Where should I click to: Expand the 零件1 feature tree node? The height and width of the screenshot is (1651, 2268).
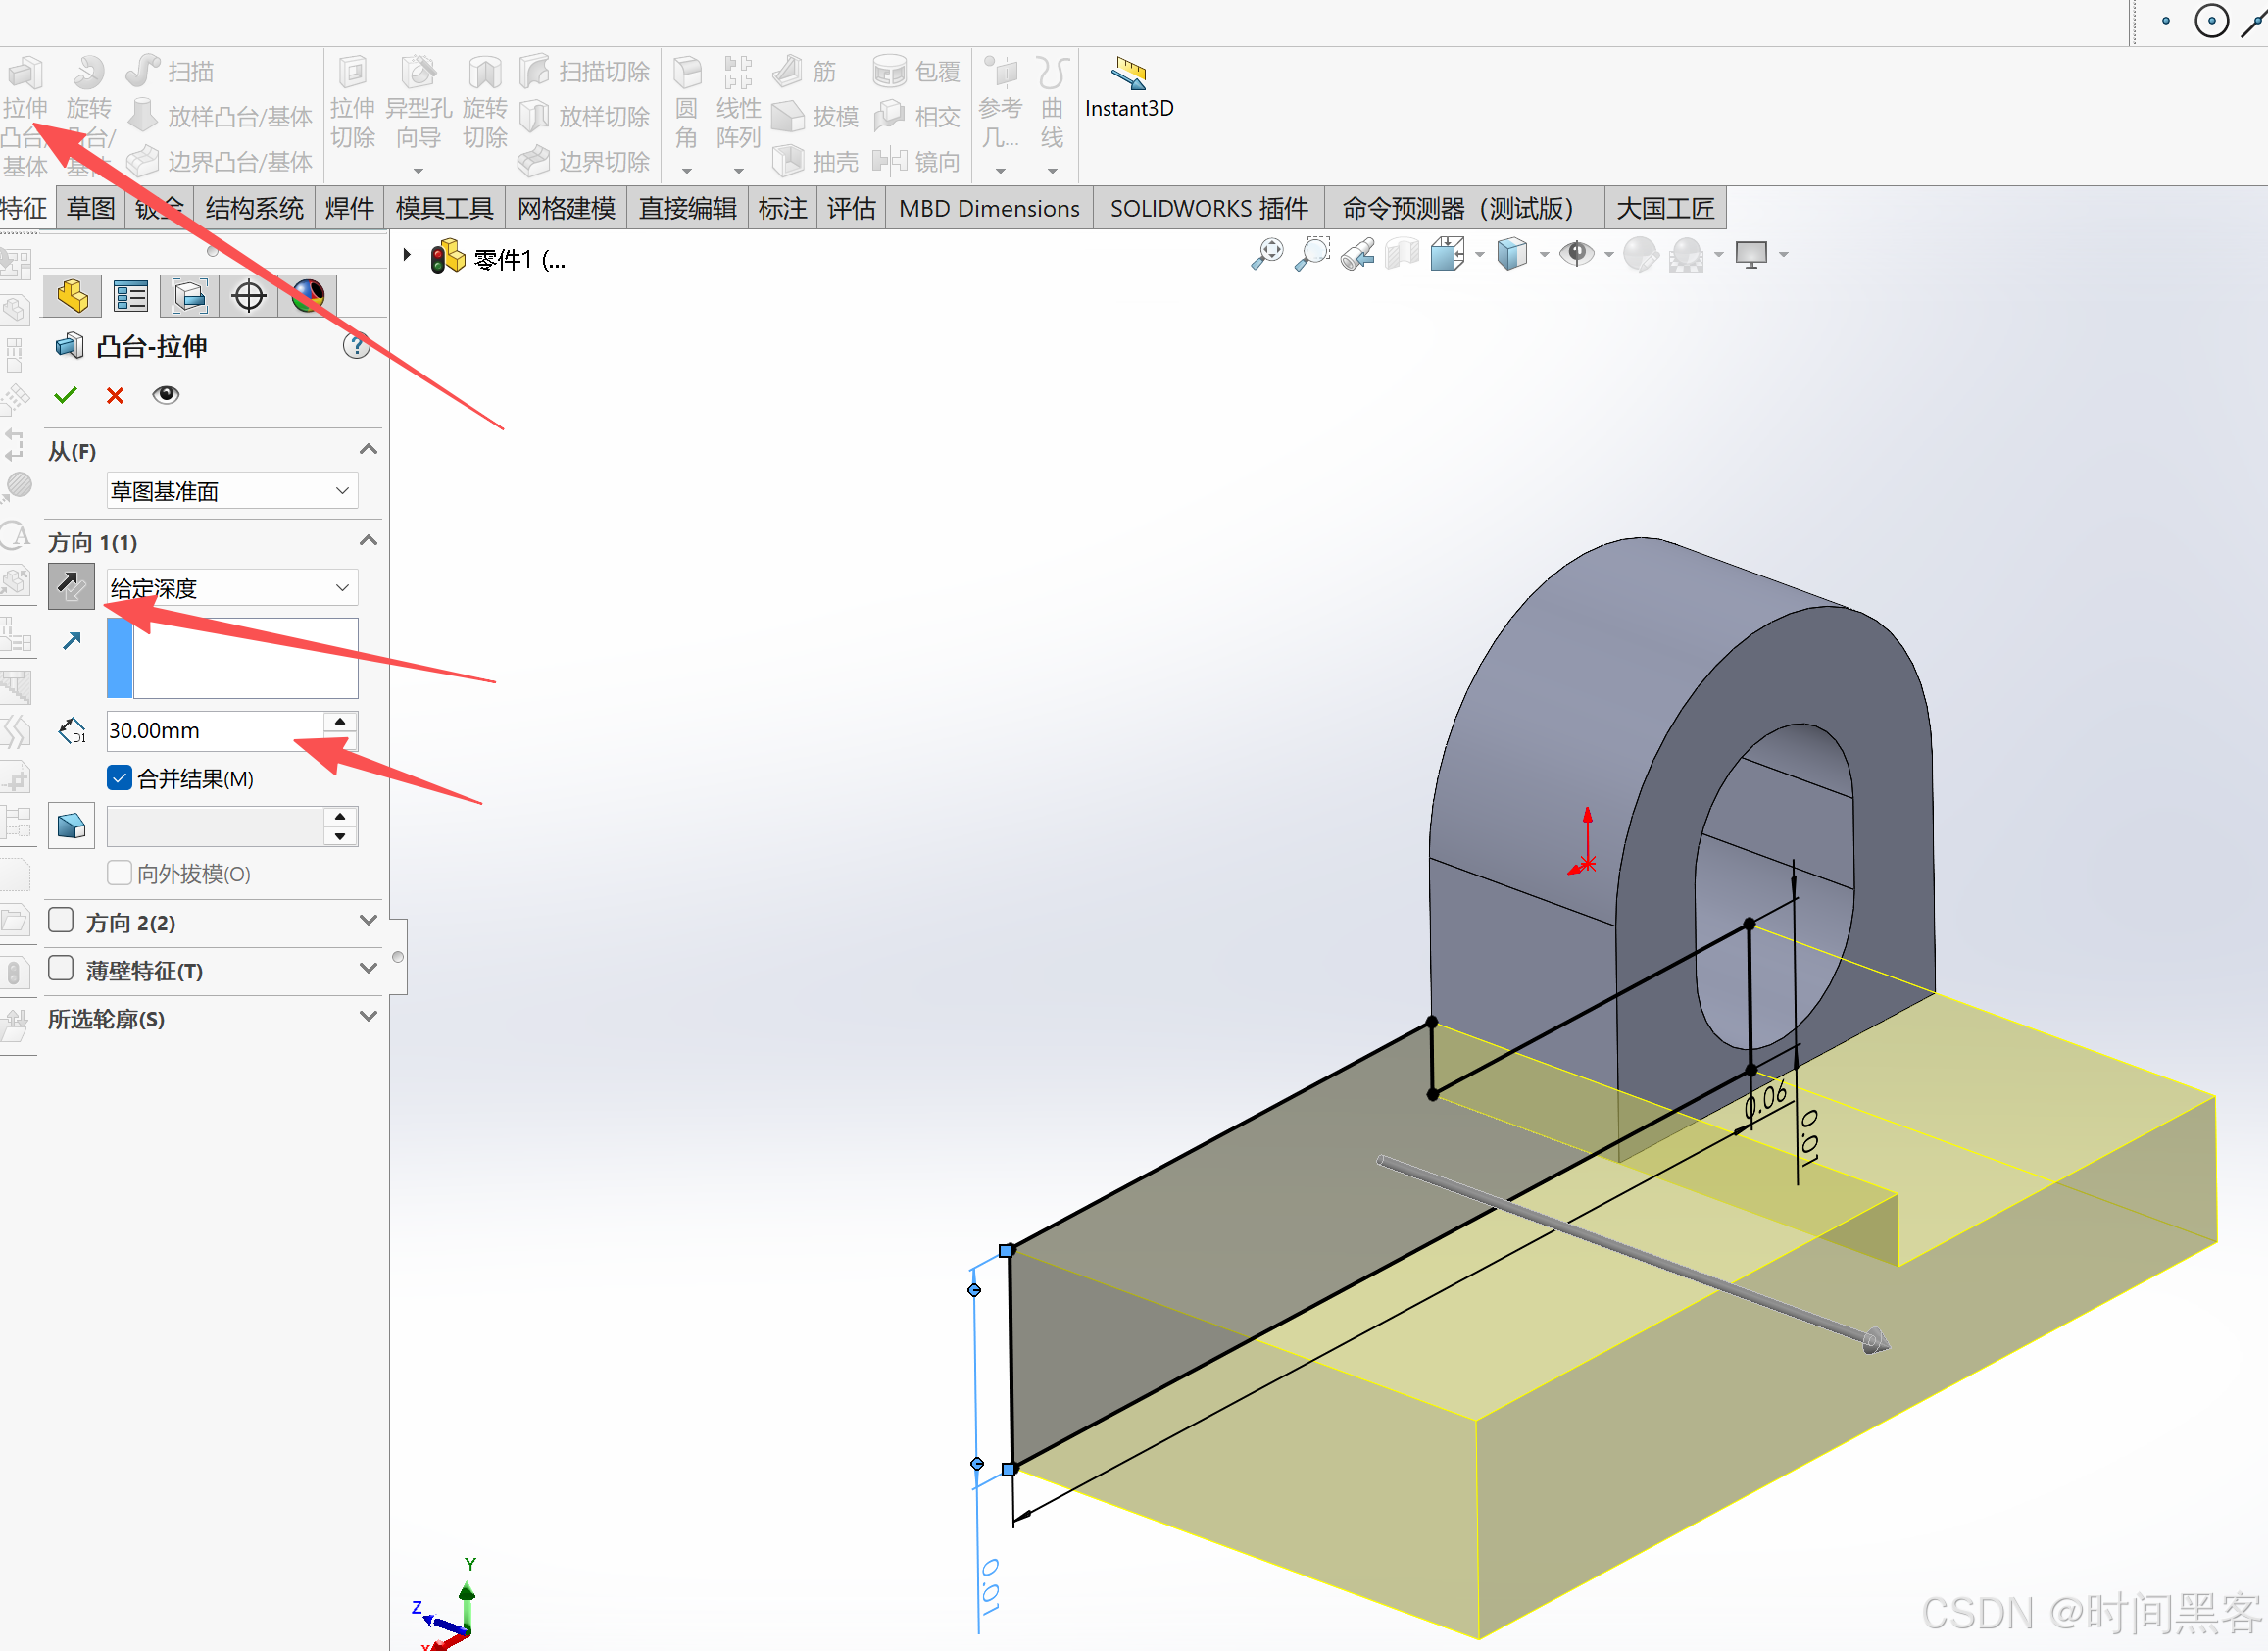pos(407,256)
